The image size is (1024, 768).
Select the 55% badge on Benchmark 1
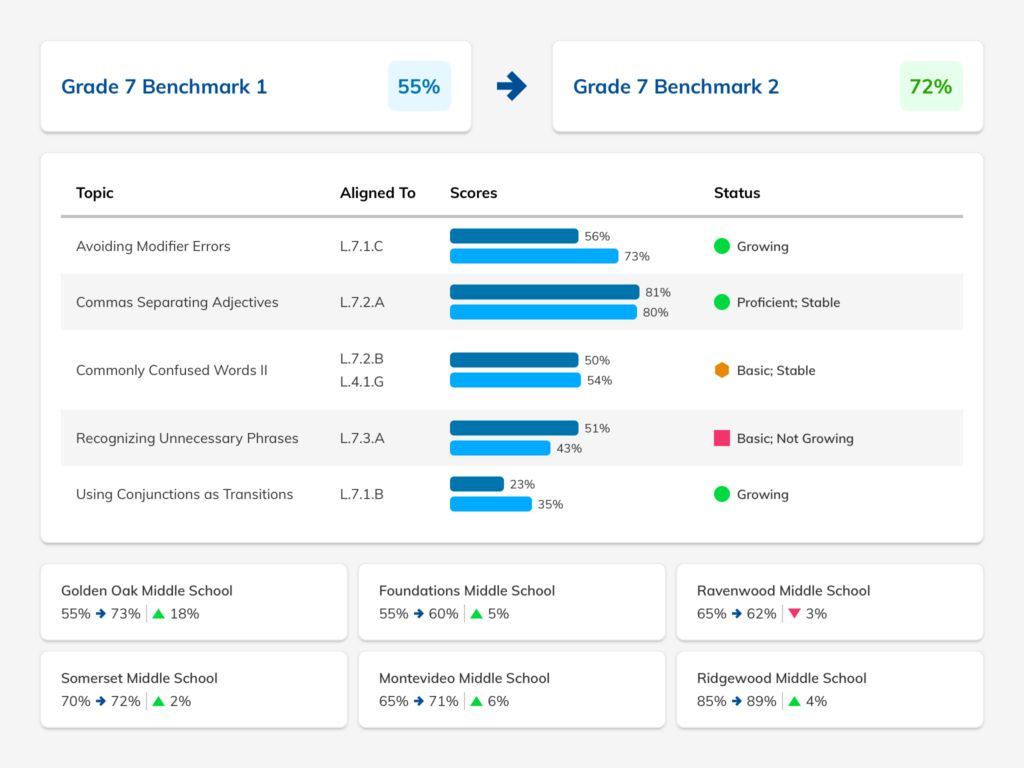419,86
